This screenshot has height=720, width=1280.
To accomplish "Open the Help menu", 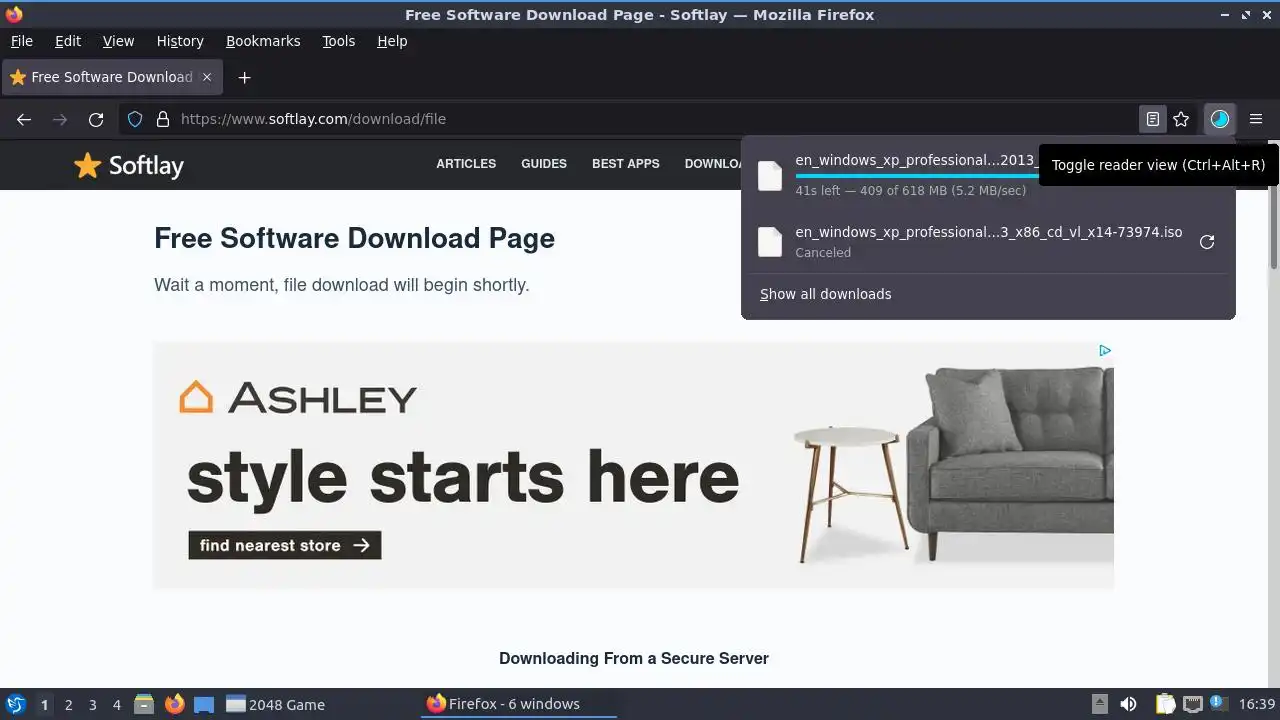I will (392, 41).
